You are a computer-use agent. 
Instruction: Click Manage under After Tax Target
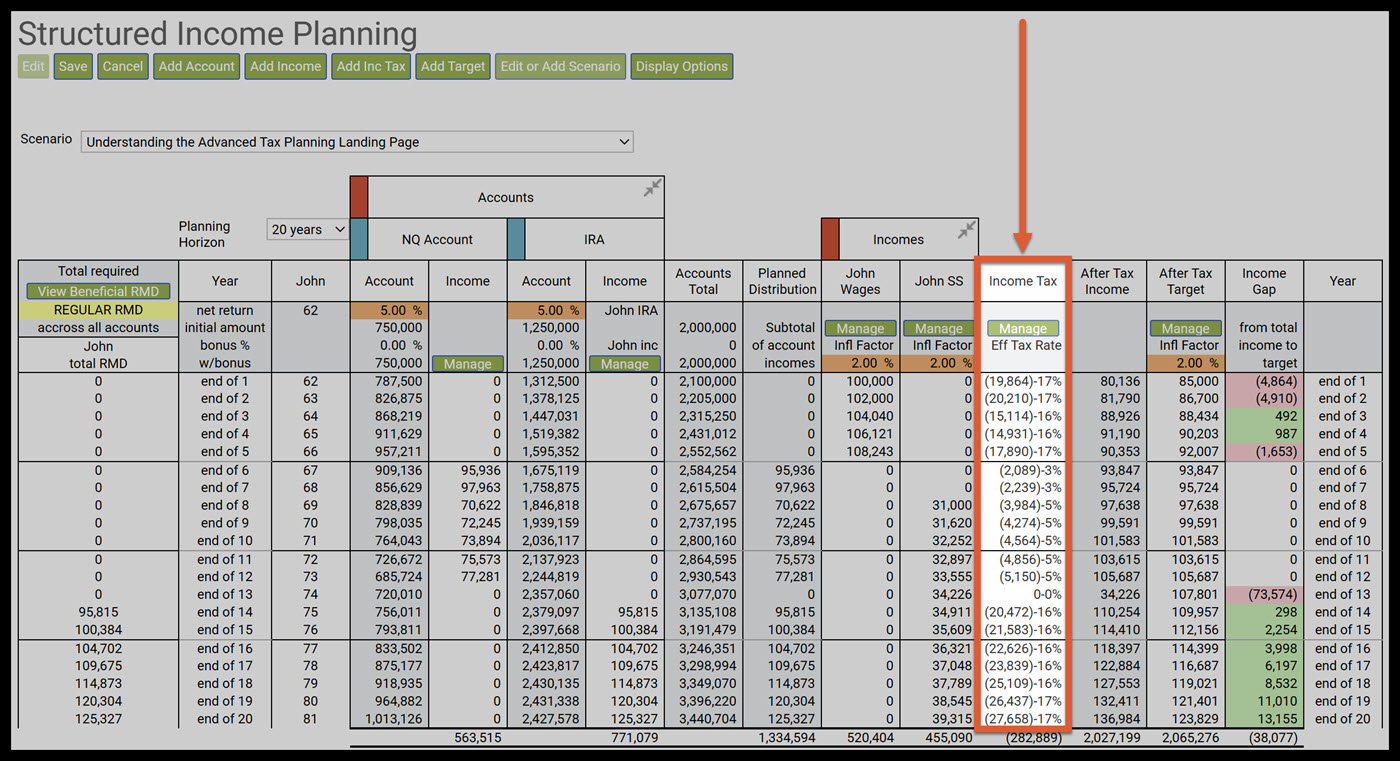click(x=1186, y=328)
